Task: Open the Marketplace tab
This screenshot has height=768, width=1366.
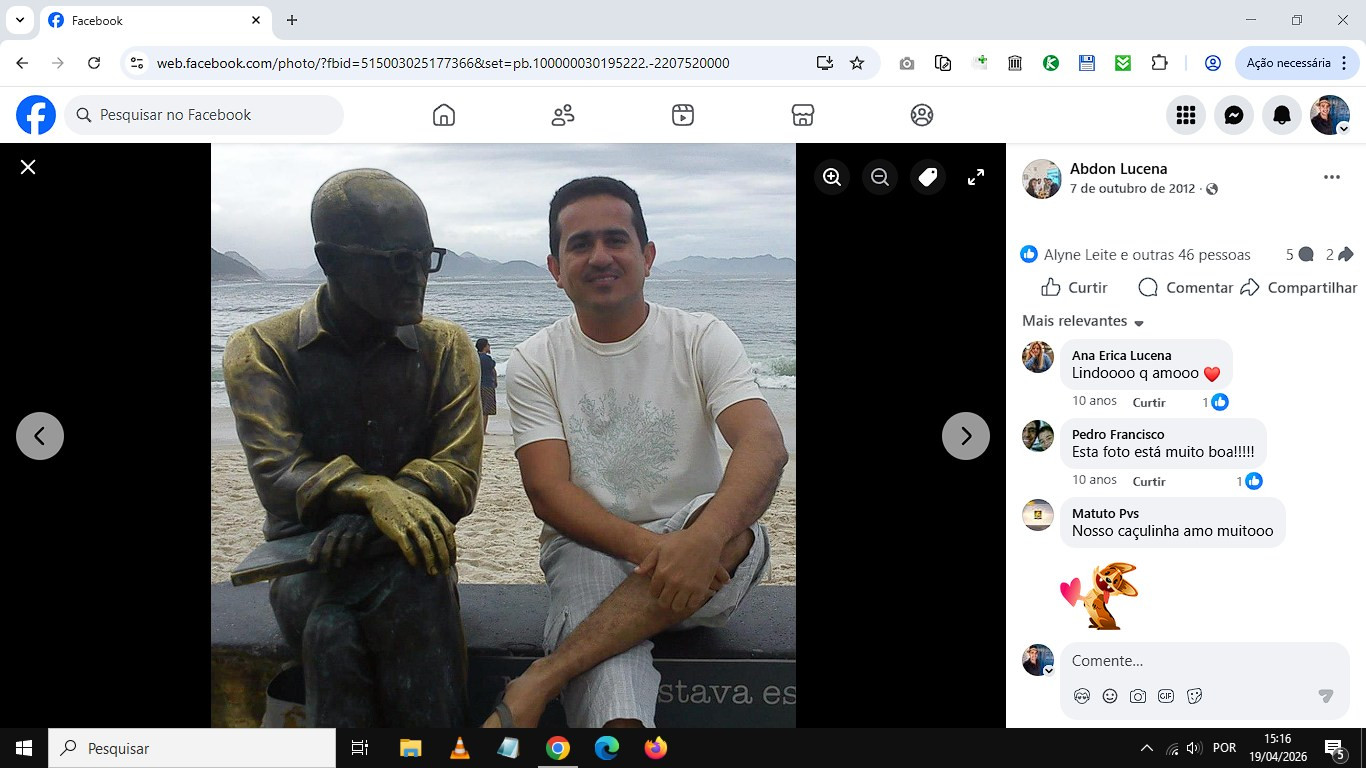Action: pyautogui.click(x=802, y=115)
